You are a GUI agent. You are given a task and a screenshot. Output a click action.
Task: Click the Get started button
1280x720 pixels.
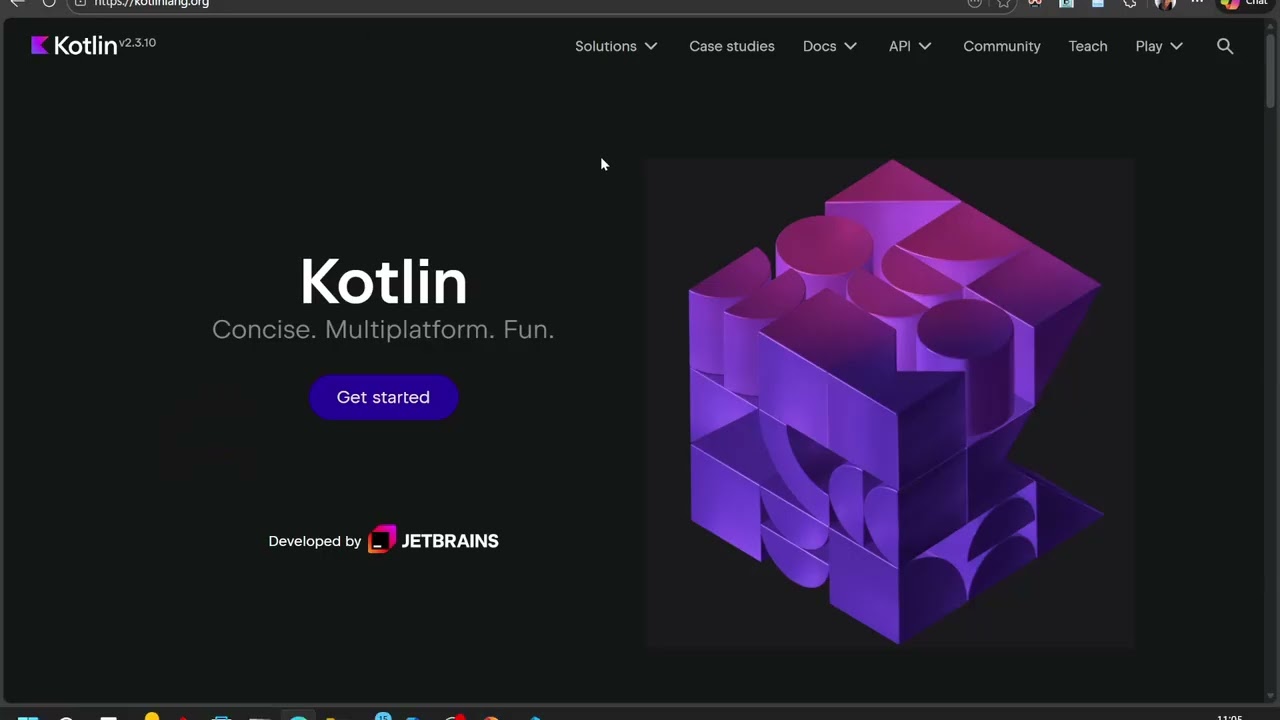(x=383, y=397)
